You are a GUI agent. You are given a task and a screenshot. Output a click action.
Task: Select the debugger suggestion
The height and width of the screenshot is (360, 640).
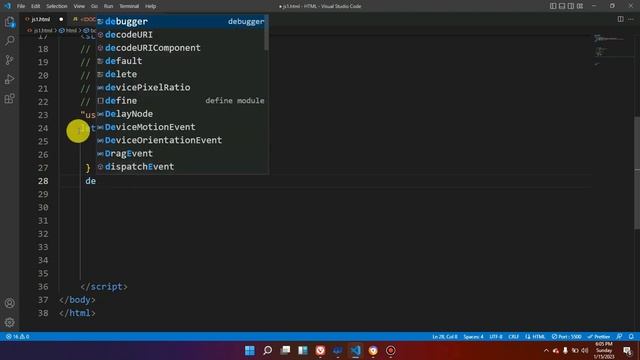(x=181, y=21)
